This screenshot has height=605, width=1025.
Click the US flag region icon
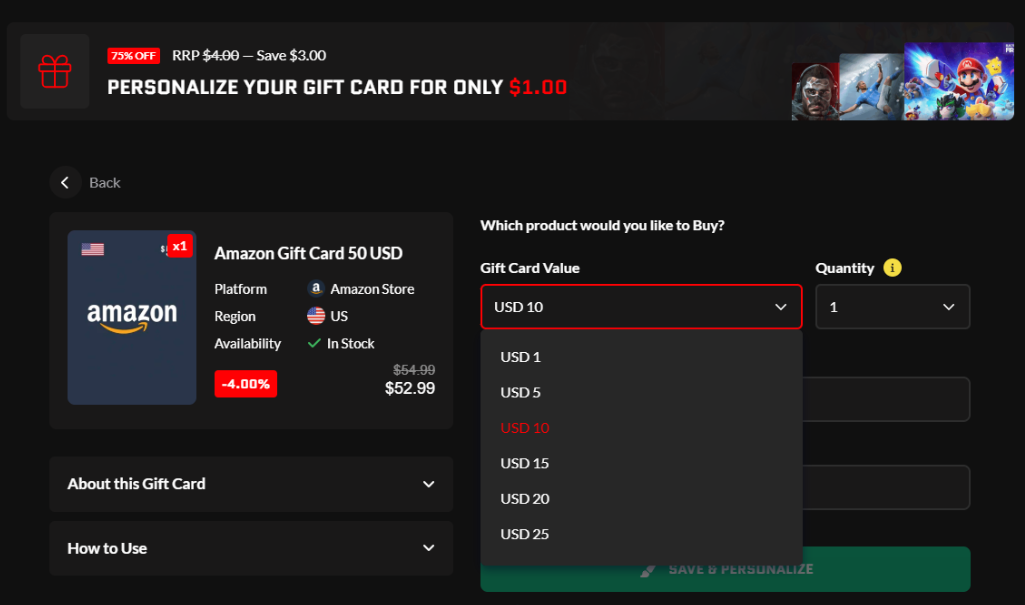(317, 316)
